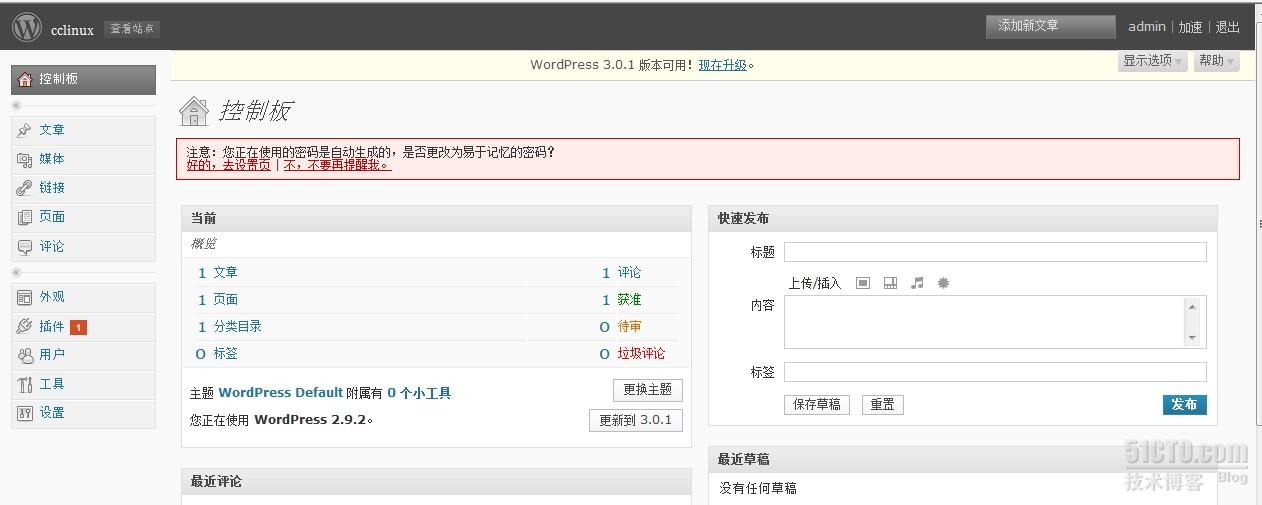
Task: Open the 用户 users icon
Action: (x=25, y=355)
